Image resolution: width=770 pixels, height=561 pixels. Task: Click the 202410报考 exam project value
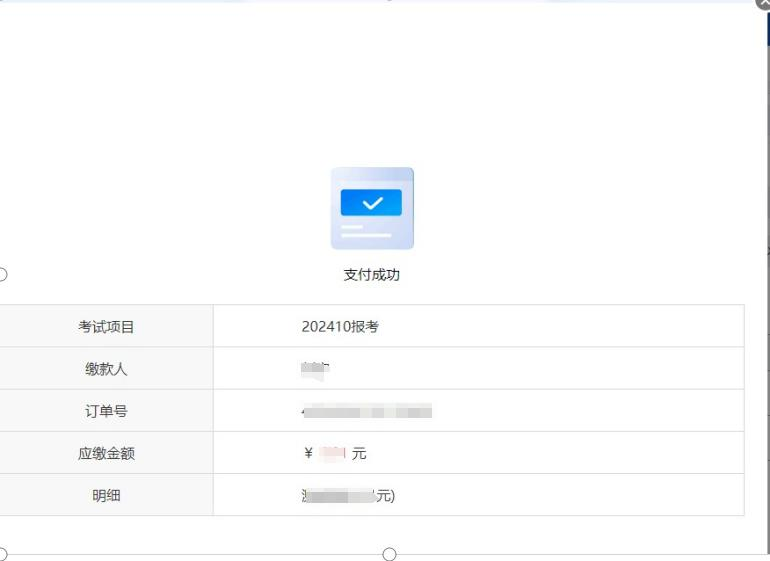pyautogui.click(x=340, y=327)
